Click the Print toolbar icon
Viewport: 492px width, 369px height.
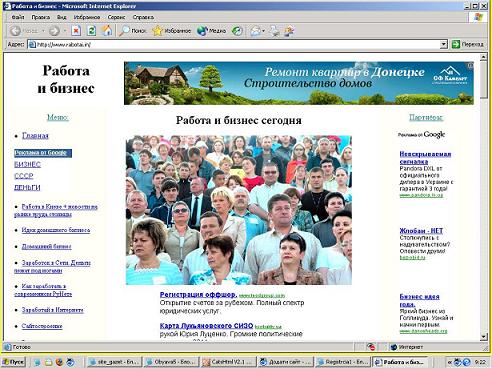275,31
